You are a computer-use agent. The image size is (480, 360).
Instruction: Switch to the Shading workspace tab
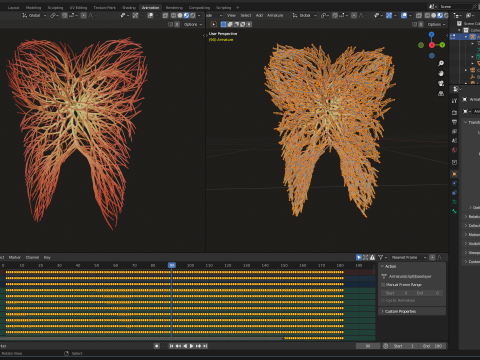(129, 7)
